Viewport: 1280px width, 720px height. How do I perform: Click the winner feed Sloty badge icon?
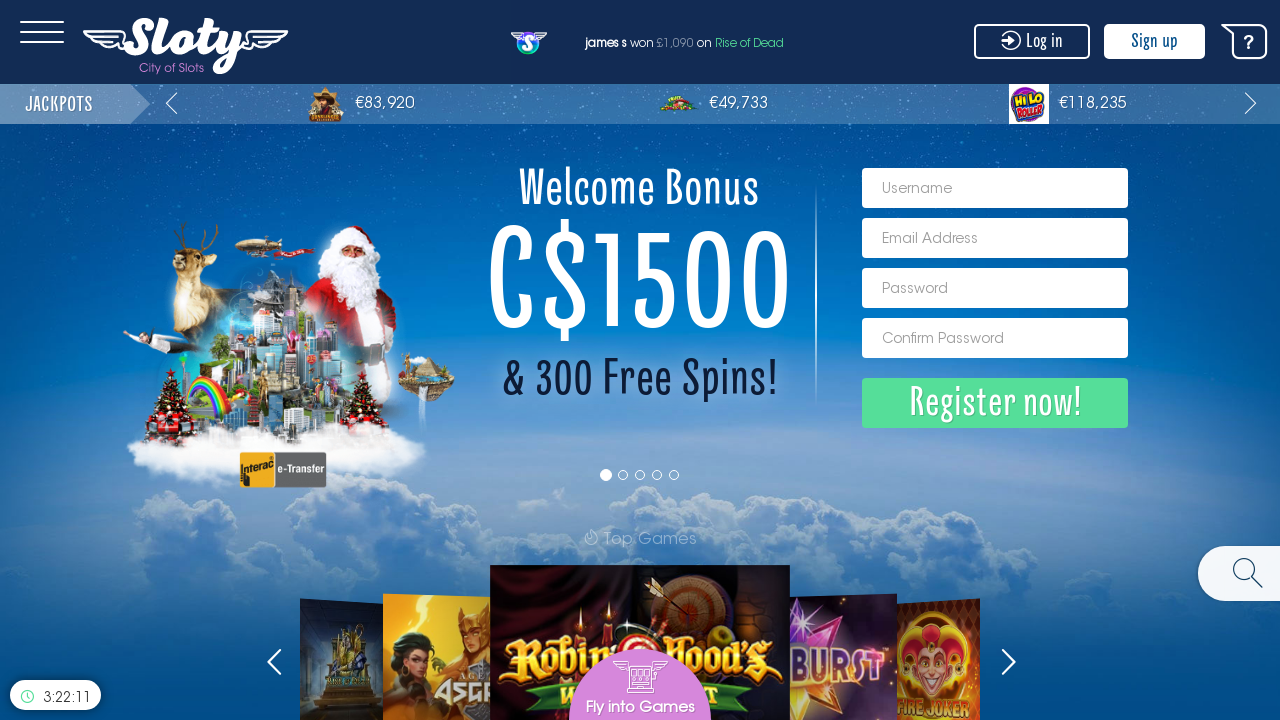[529, 43]
